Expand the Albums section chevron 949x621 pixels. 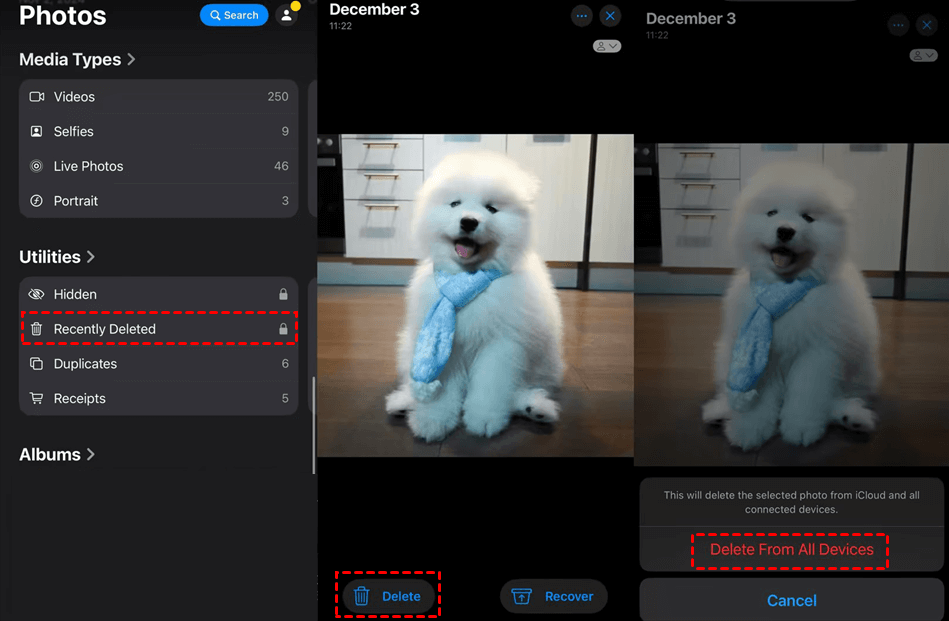pyautogui.click(x=91, y=454)
